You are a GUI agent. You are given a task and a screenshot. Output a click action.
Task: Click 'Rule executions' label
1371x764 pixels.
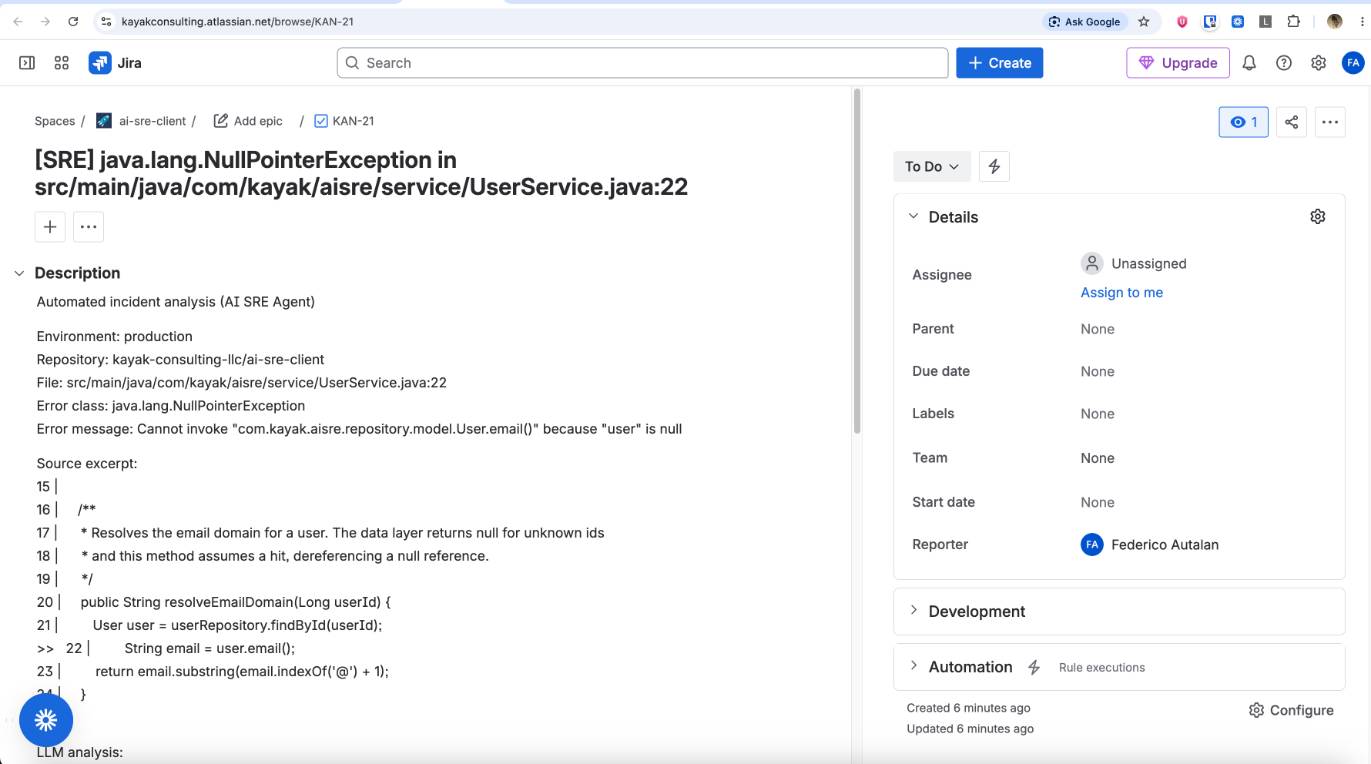click(1102, 667)
